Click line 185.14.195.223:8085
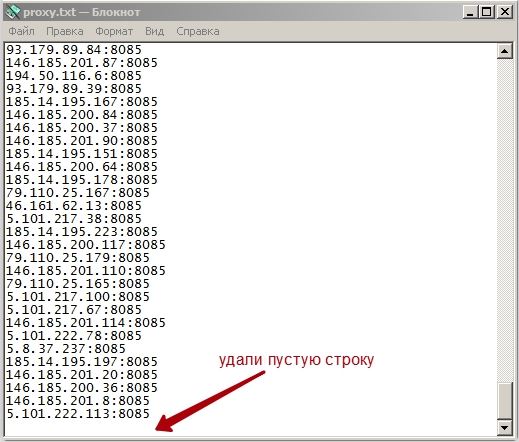This screenshot has height=442, width=519. click(x=82, y=232)
